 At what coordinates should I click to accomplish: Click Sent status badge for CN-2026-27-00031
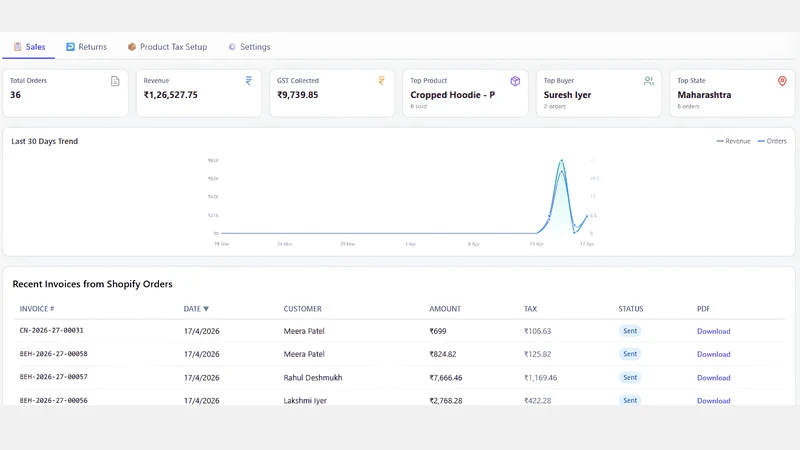(630, 331)
